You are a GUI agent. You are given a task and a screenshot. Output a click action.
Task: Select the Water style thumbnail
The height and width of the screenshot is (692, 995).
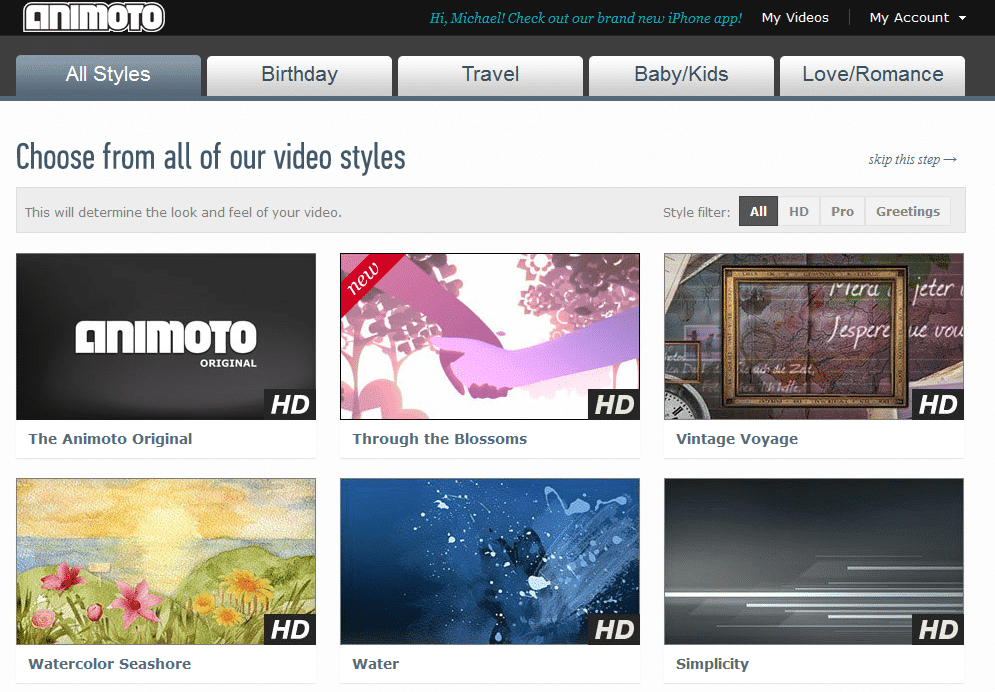[490, 561]
